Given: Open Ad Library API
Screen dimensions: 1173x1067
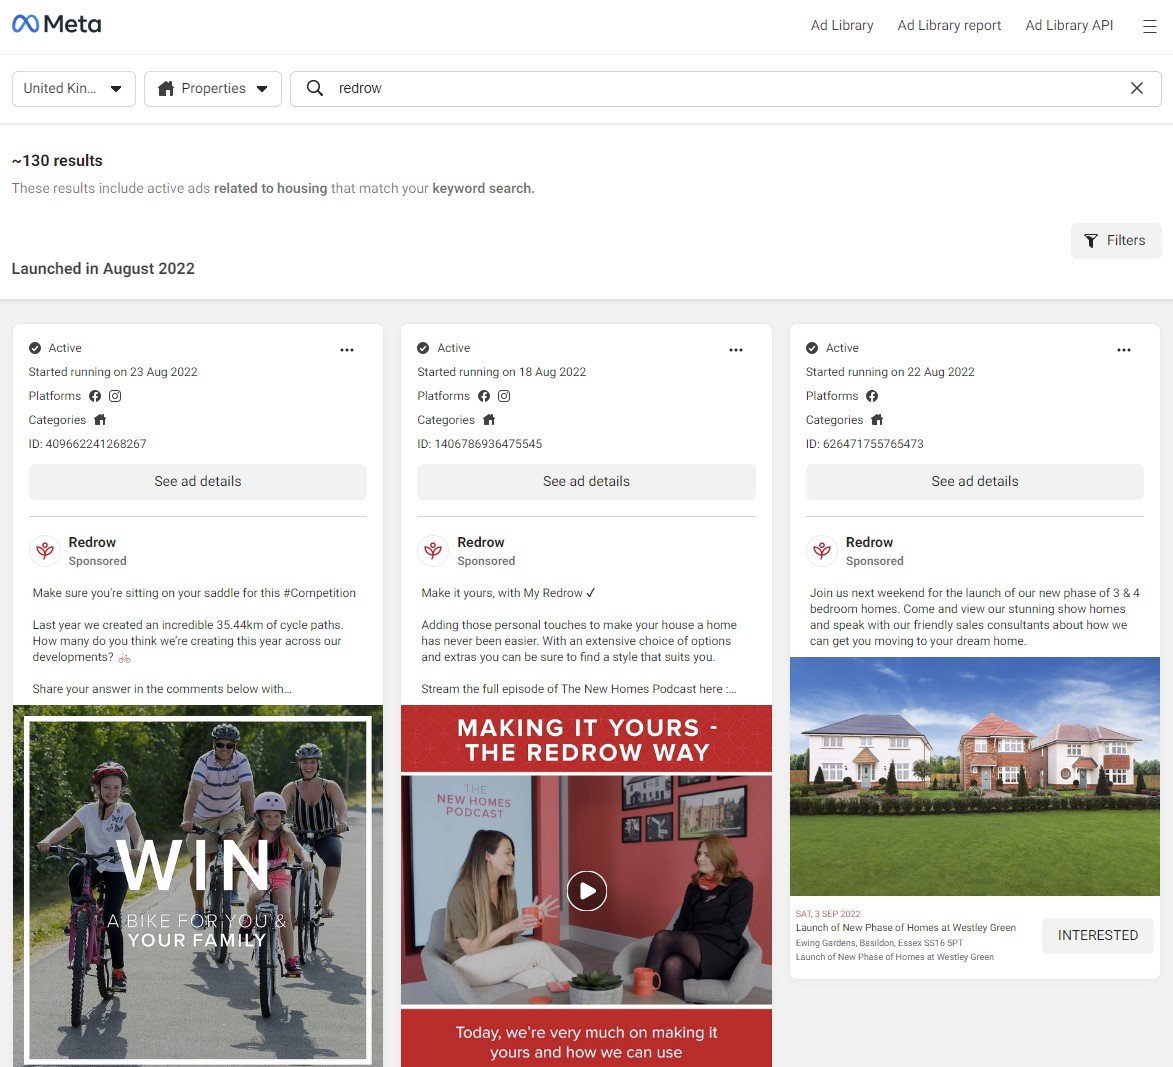Looking at the screenshot, I should 1069,25.
